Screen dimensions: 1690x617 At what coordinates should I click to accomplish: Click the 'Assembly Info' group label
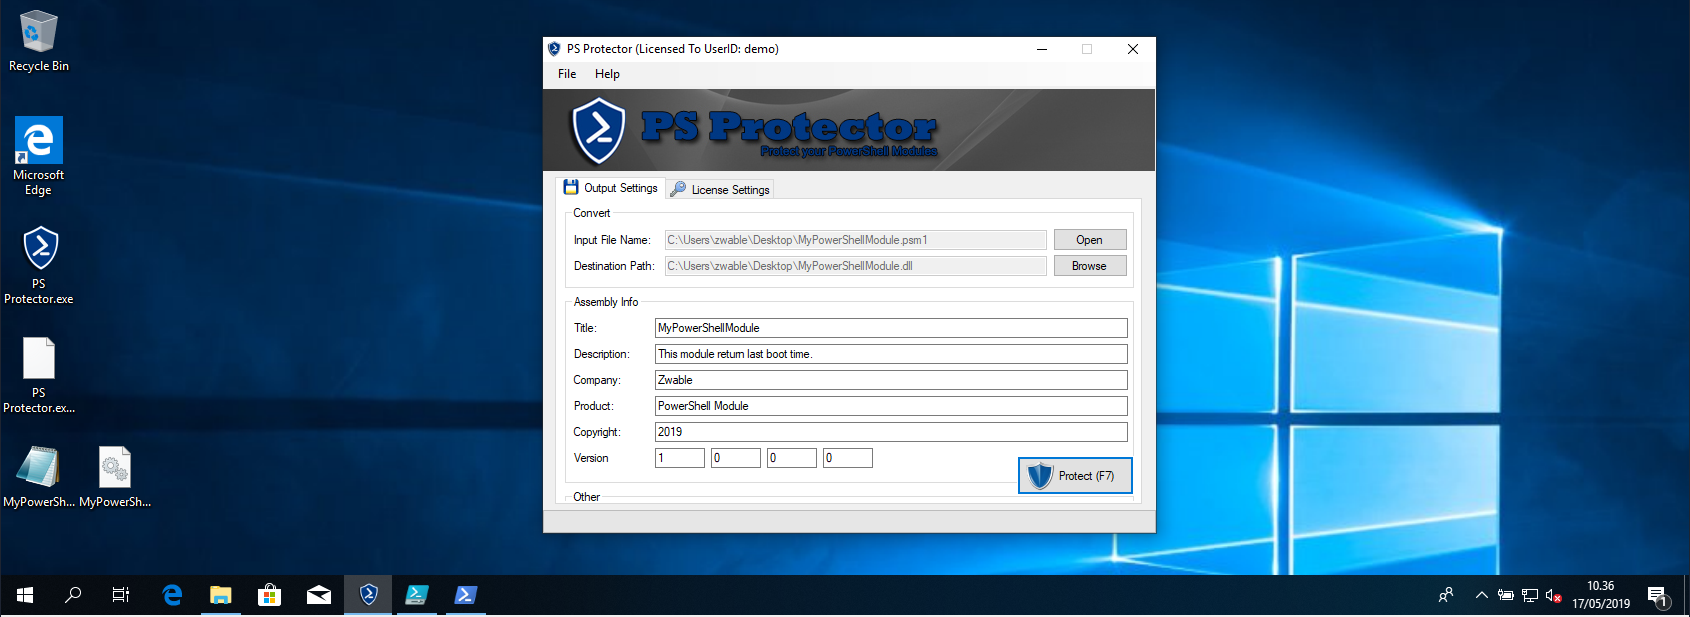coord(606,302)
